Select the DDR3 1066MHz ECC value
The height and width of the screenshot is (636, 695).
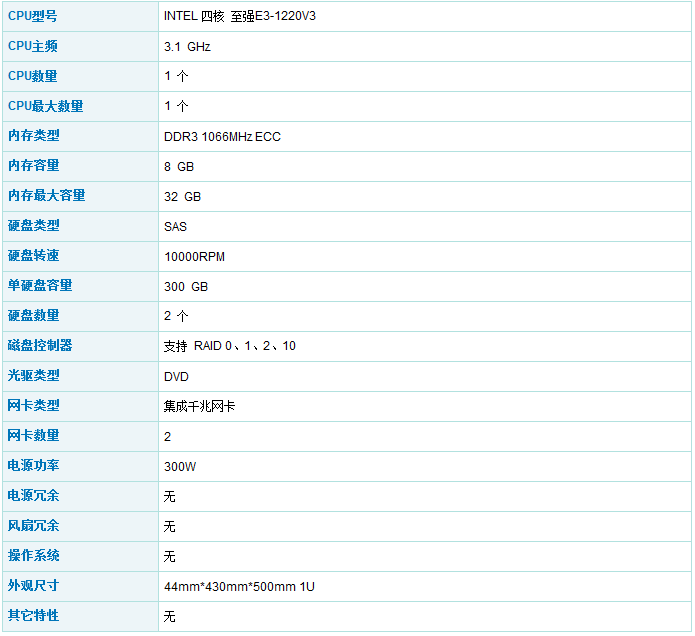click(x=222, y=136)
